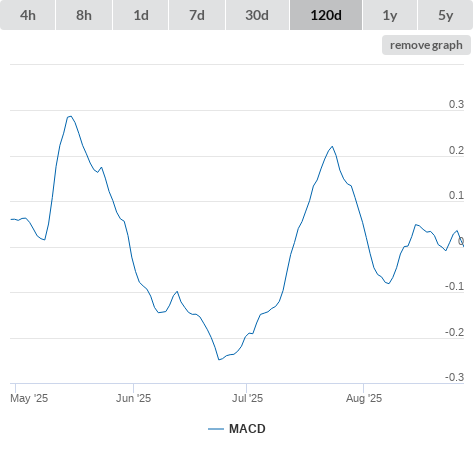Switch to the 4h time range

27,15
